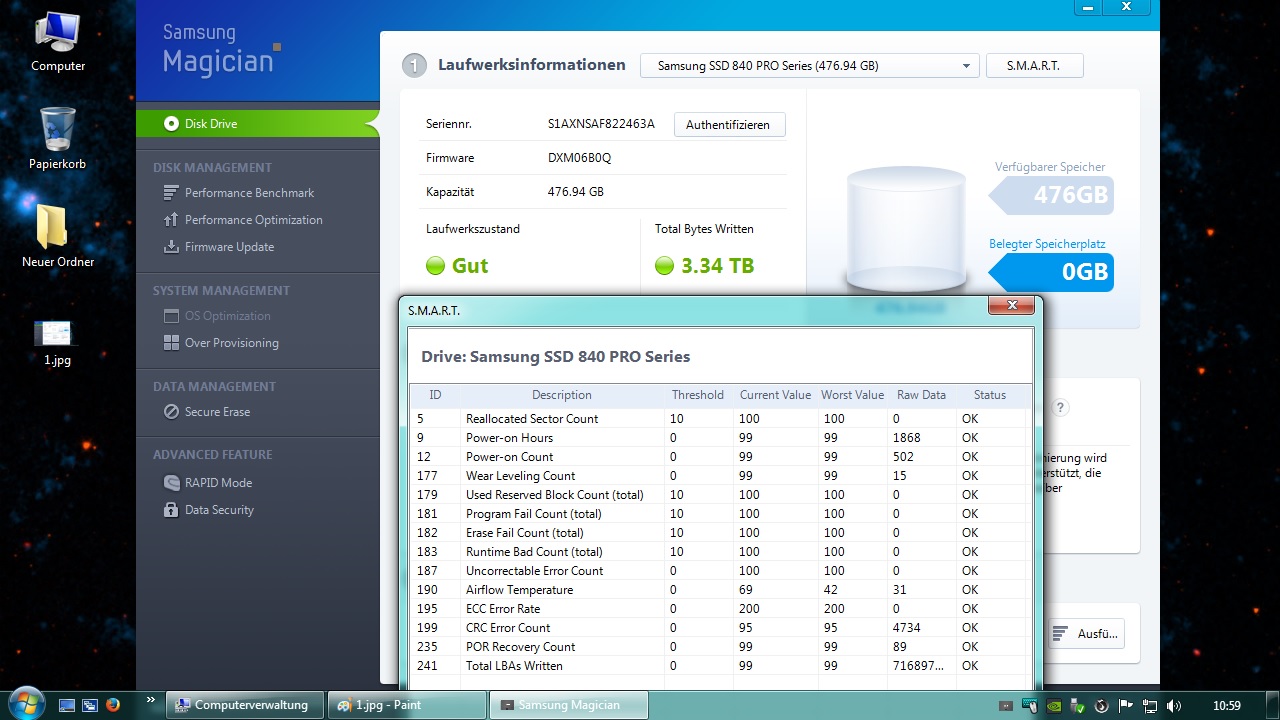
Task: Click the Secure Erase icon
Action: (170, 412)
